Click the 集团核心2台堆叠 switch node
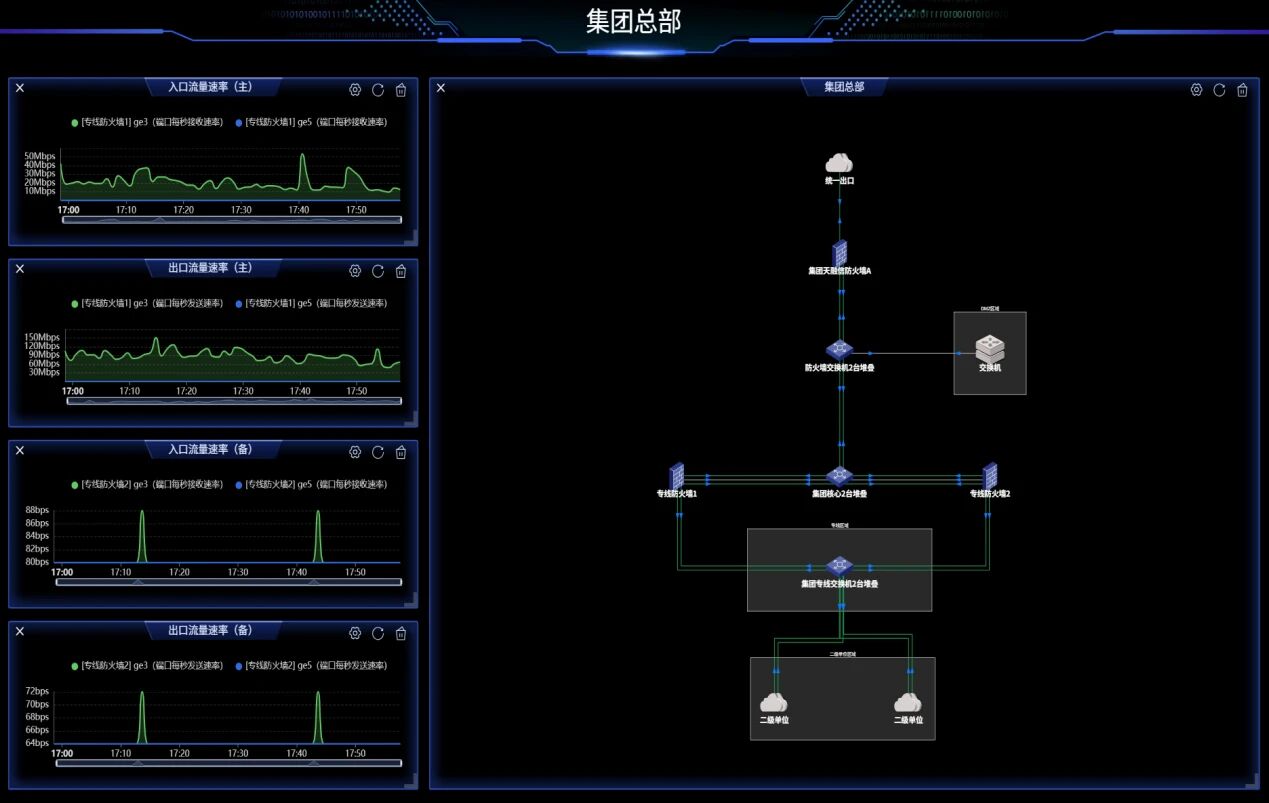The height and width of the screenshot is (803, 1269). [839, 476]
